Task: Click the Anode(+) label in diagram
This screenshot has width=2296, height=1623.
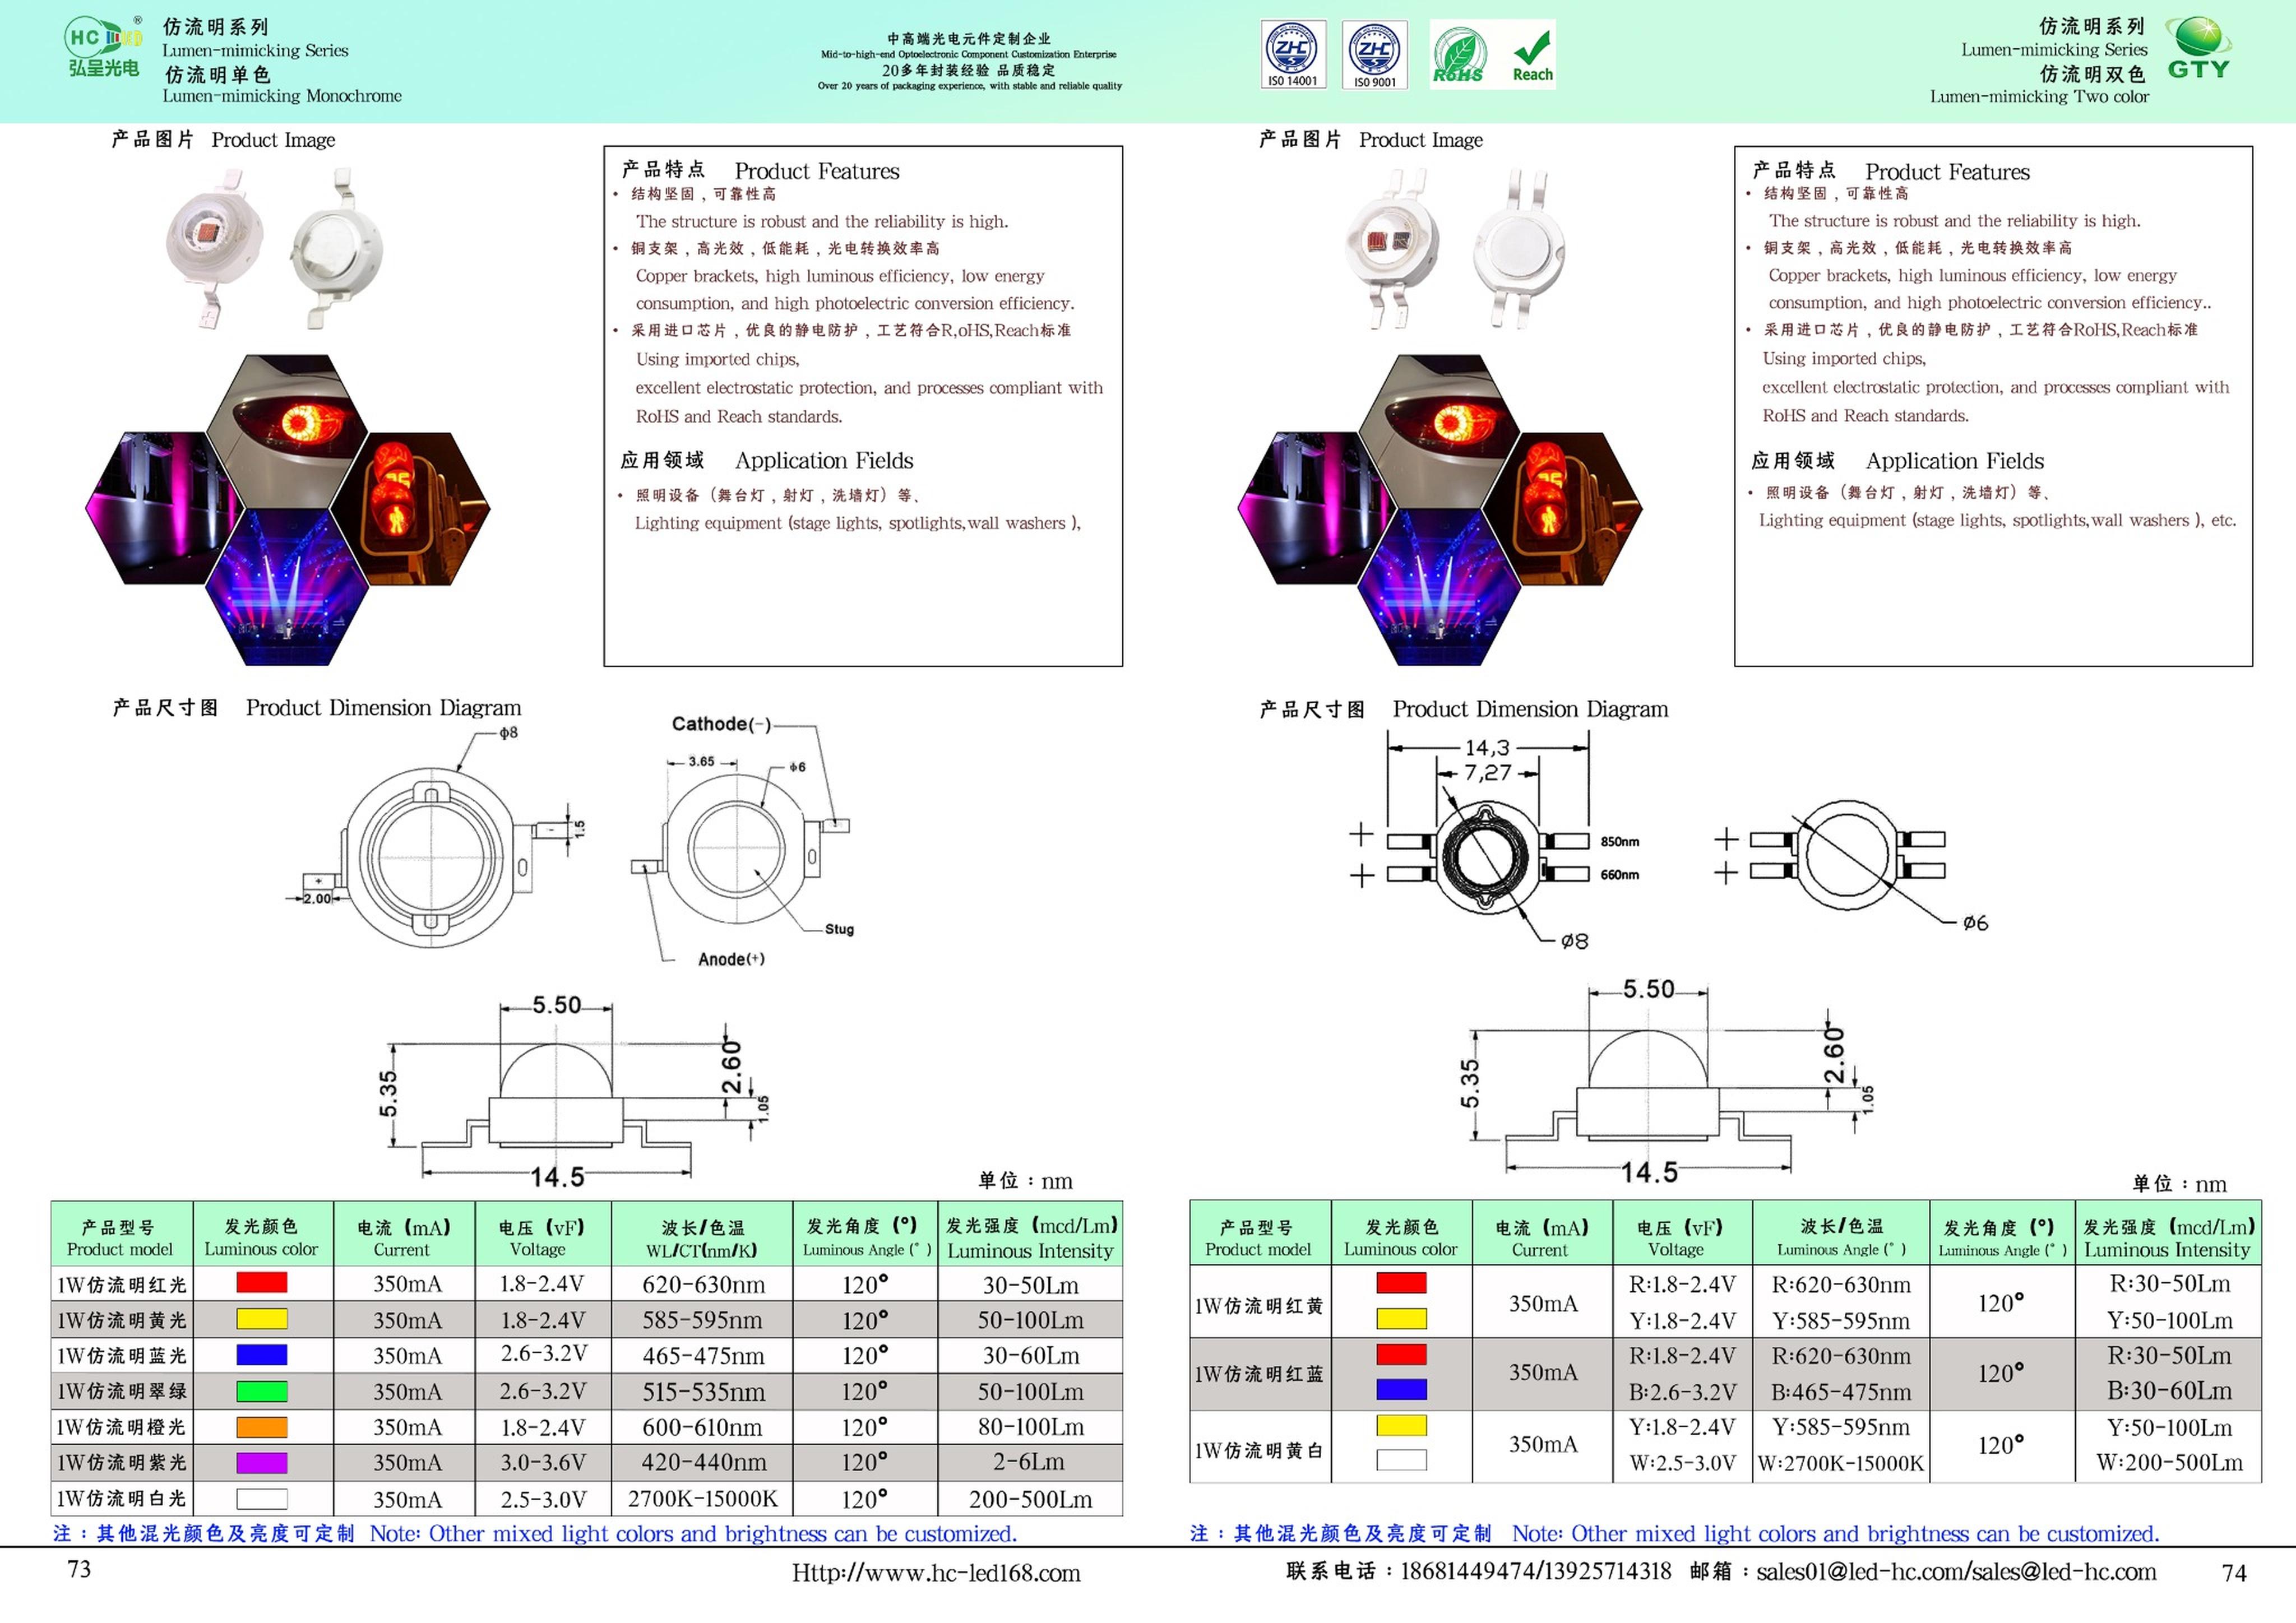Action: coord(731,959)
